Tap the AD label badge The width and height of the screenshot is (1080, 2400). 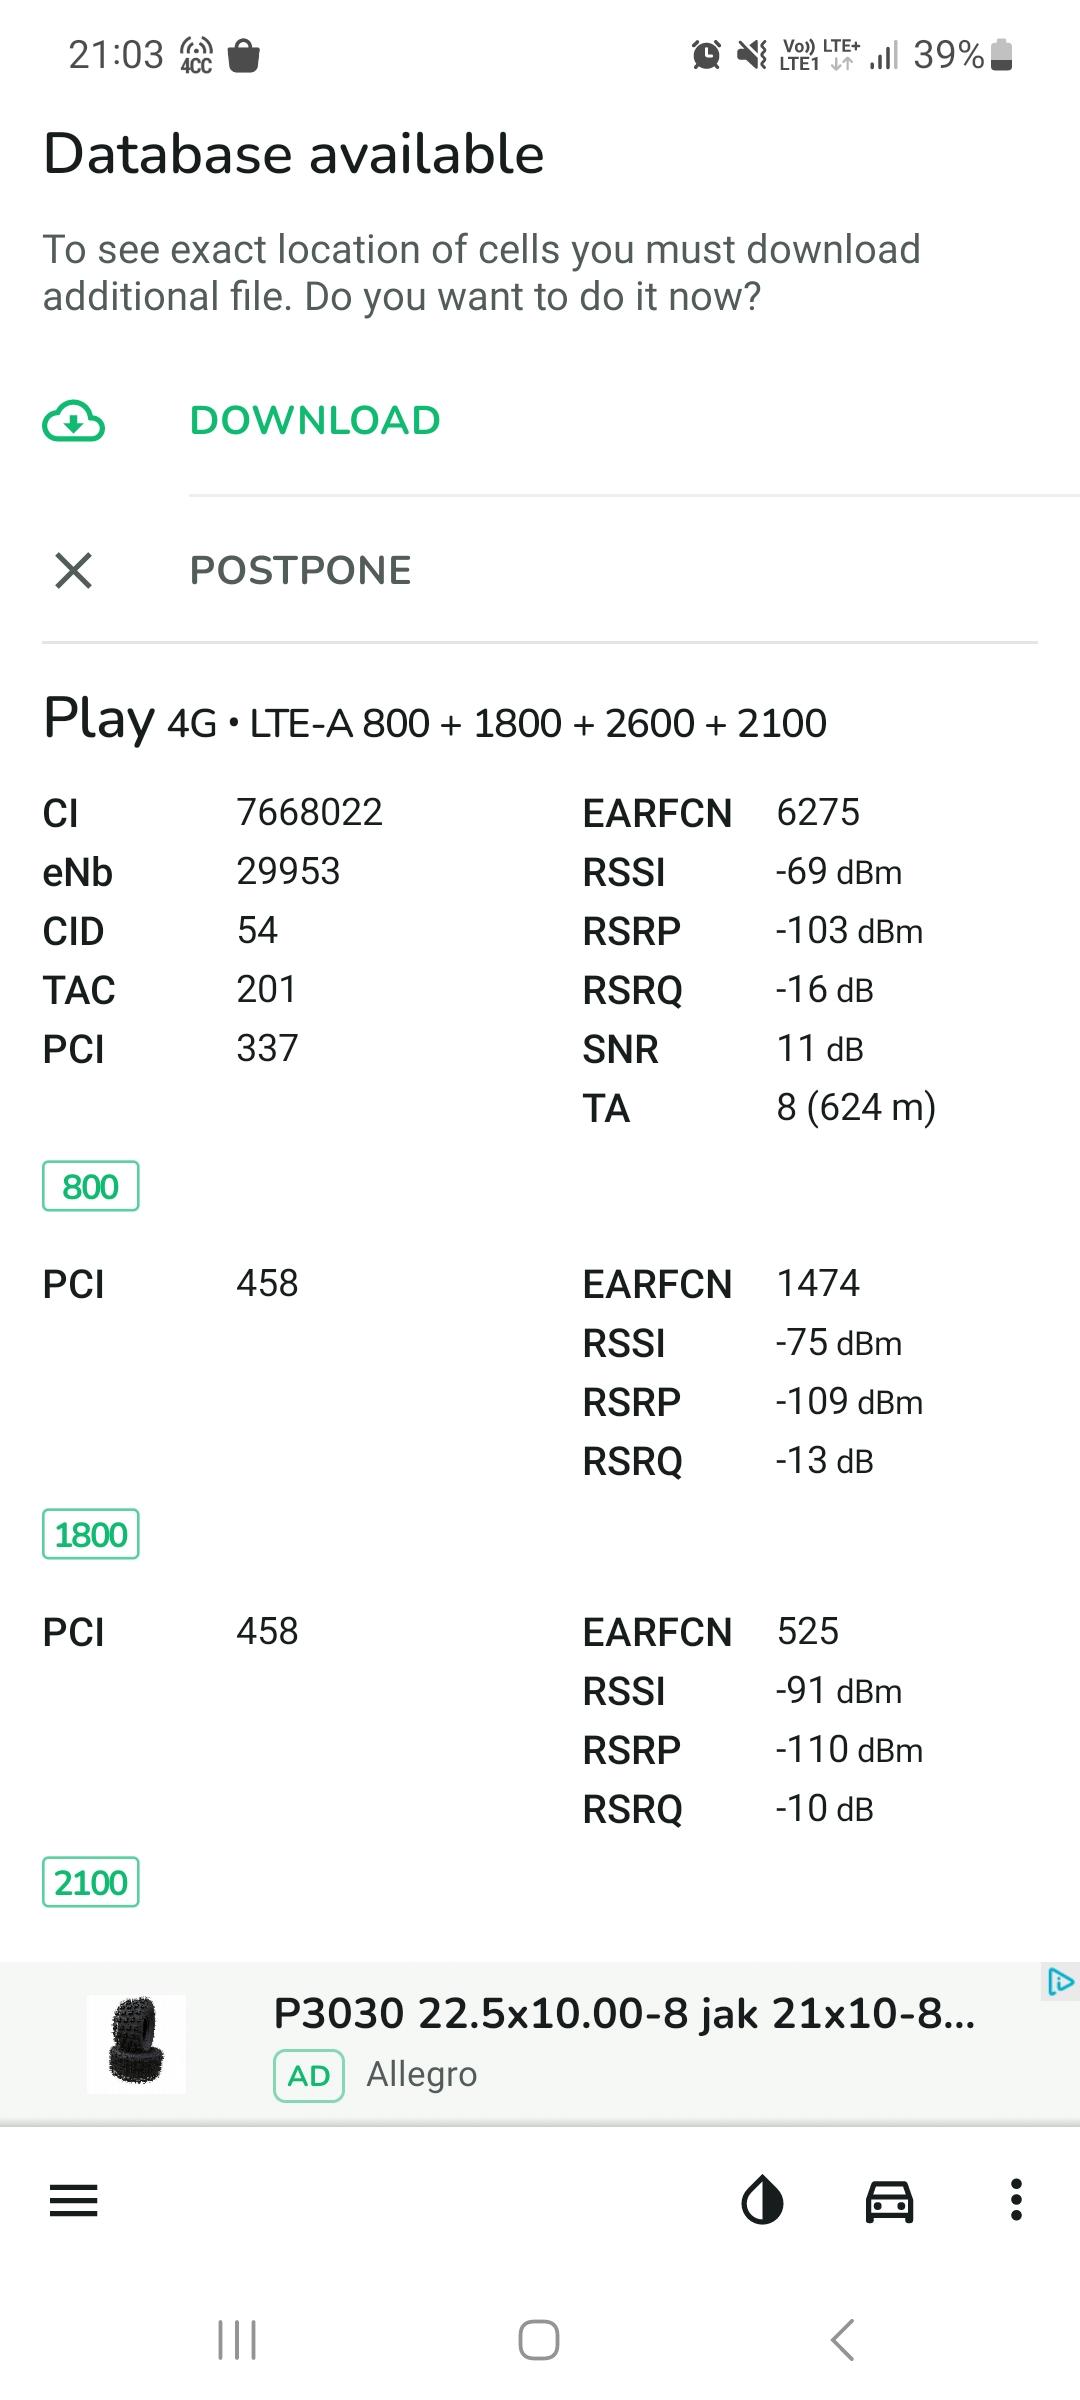[x=309, y=2076]
